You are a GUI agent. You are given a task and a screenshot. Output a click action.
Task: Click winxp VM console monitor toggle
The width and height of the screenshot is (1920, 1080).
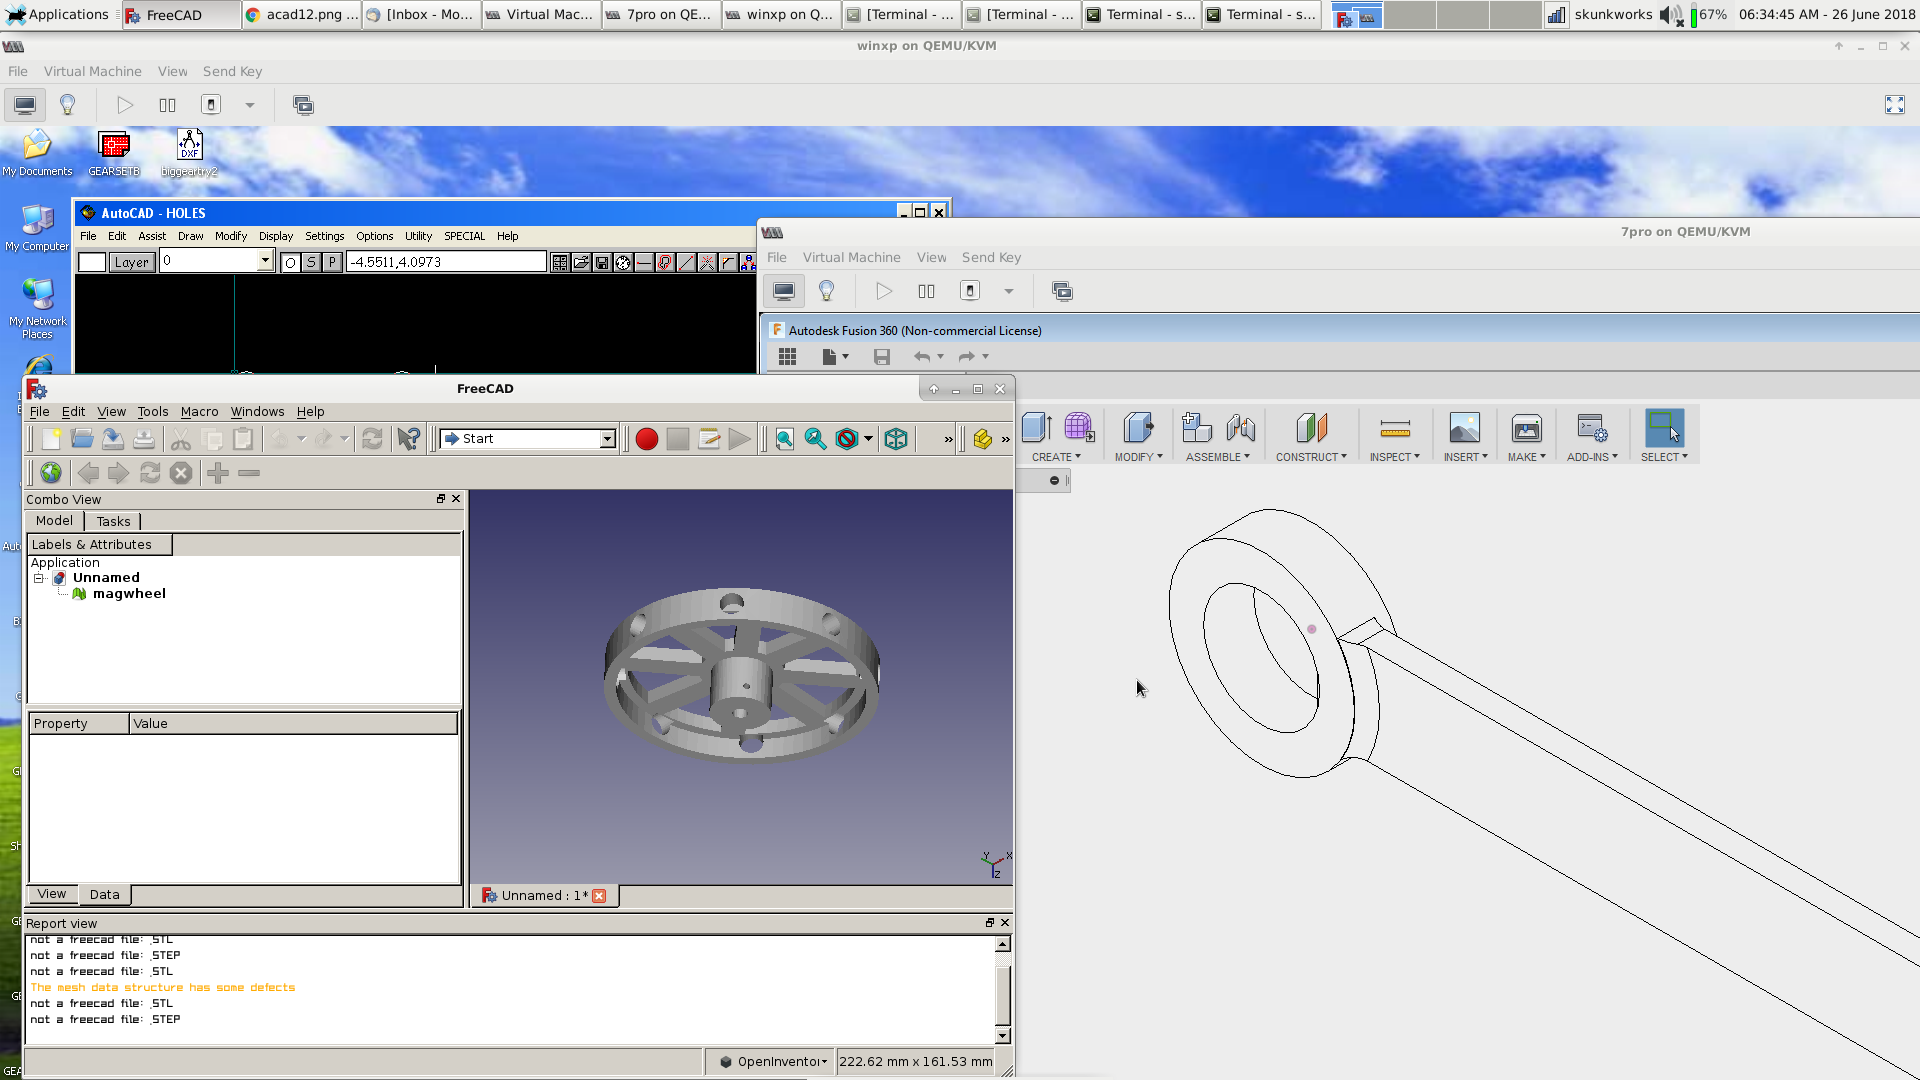pyautogui.click(x=25, y=105)
